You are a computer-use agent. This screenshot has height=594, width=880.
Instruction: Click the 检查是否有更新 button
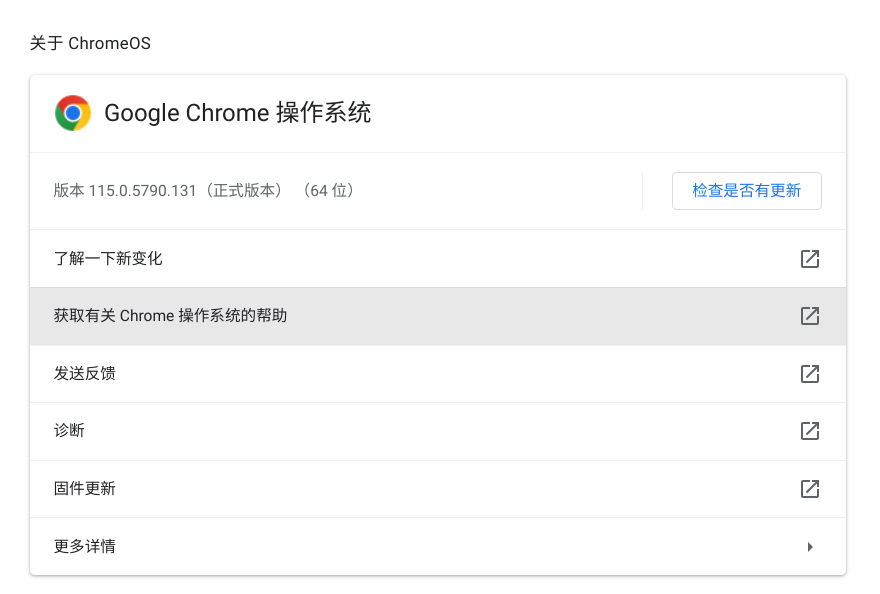[746, 190]
